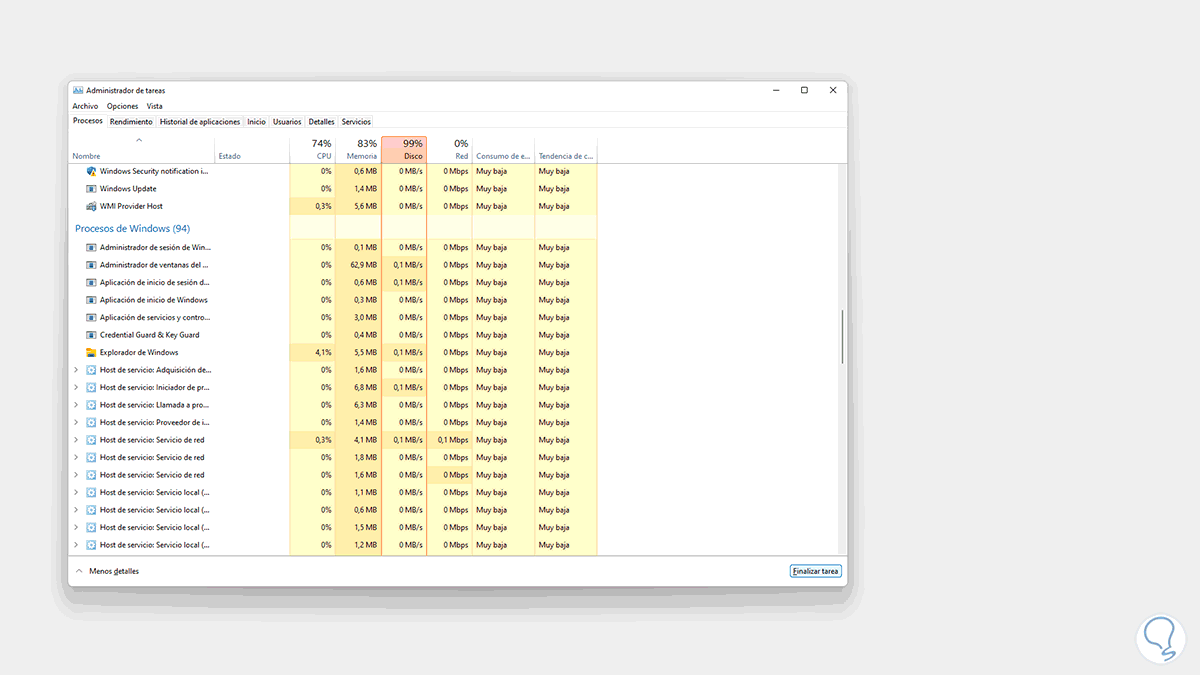Click the Aplicación de servicios y control icon
1200x675 pixels.
(x=91, y=317)
